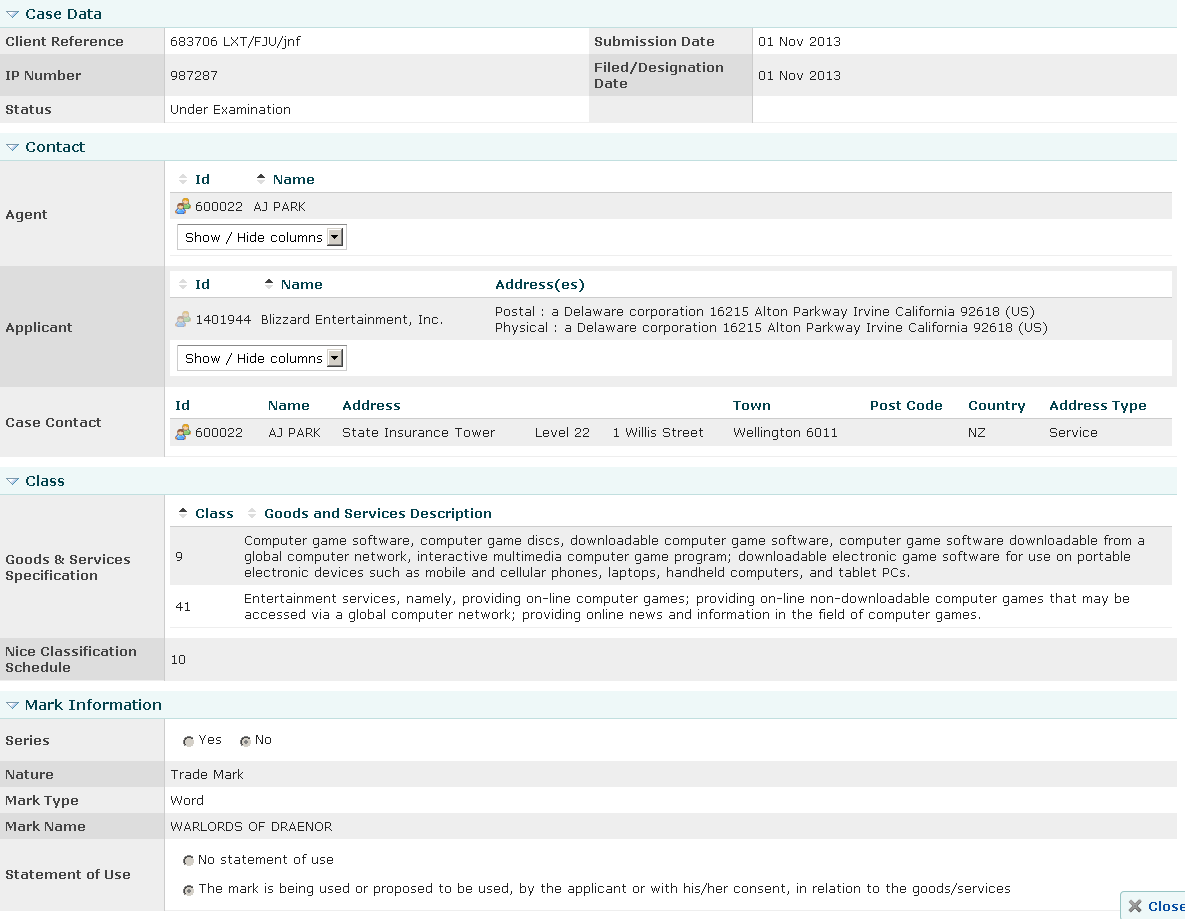Sort by Class column arrow
The height and width of the screenshot is (919, 1185).
[183, 513]
